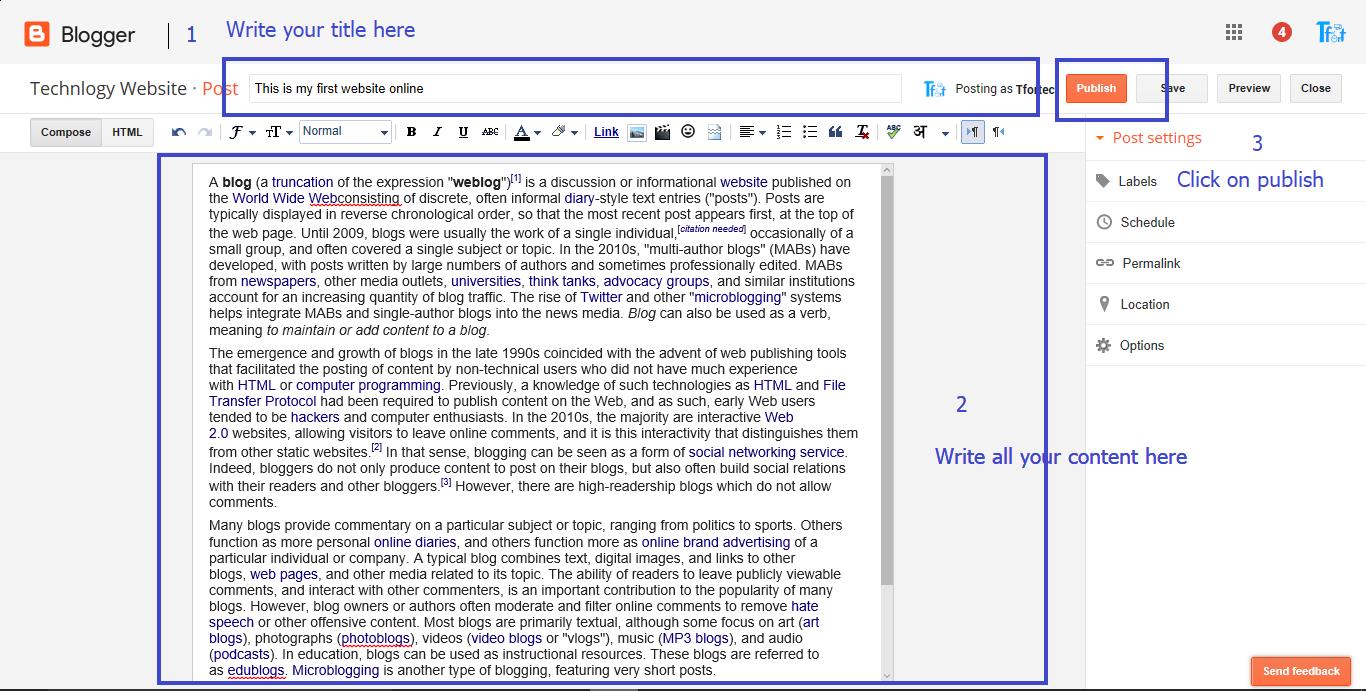Expand the font family dropdown
The image size is (1366, 691).
pos(241,132)
